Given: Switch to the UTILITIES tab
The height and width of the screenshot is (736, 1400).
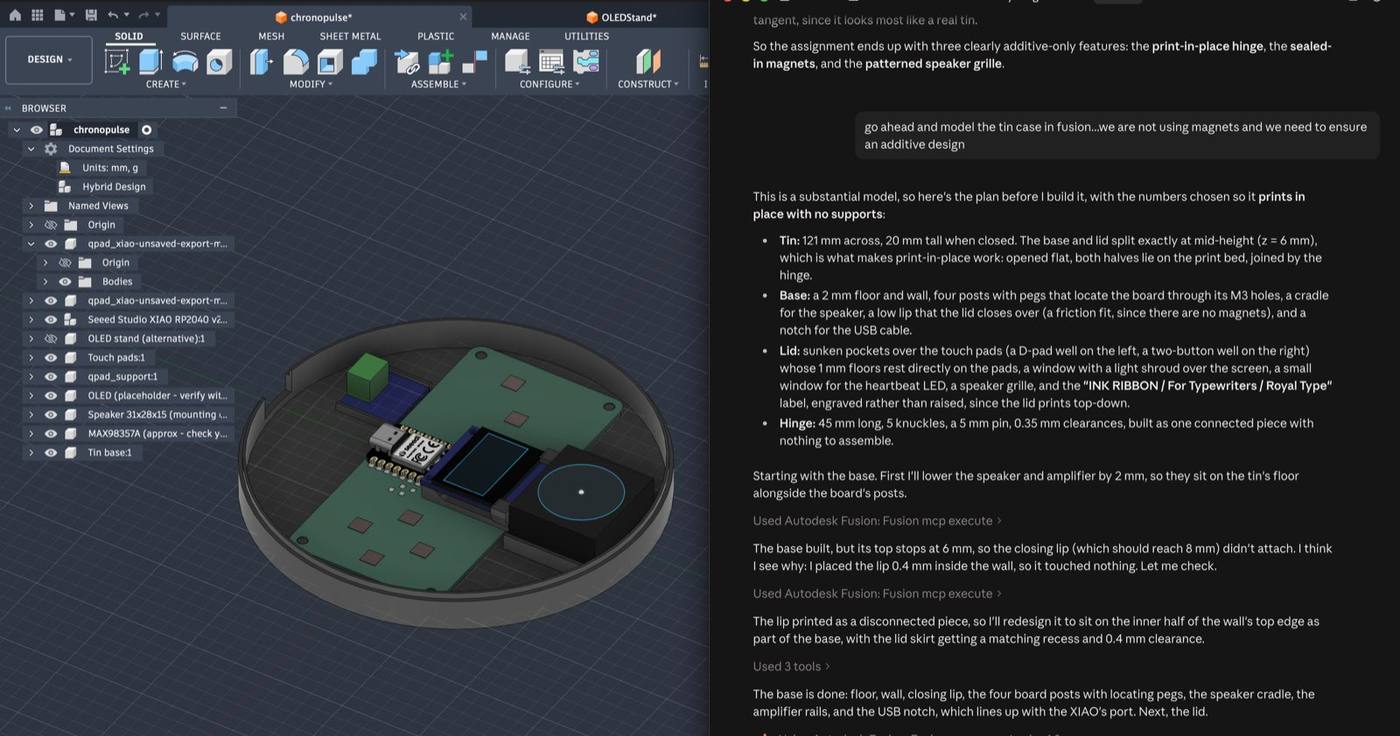Looking at the screenshot, I should [587, 36].
